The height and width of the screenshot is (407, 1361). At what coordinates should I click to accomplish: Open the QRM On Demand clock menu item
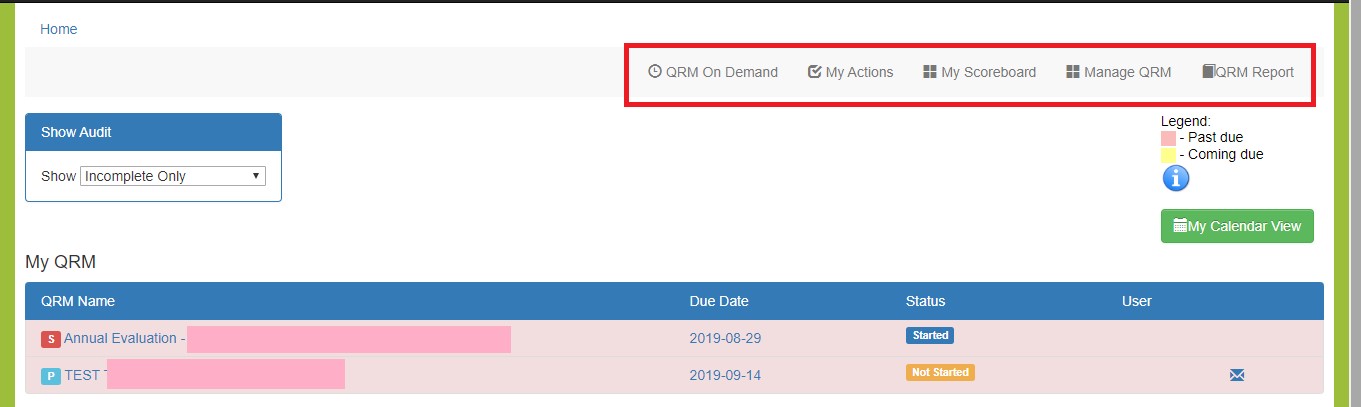point(712,72)
